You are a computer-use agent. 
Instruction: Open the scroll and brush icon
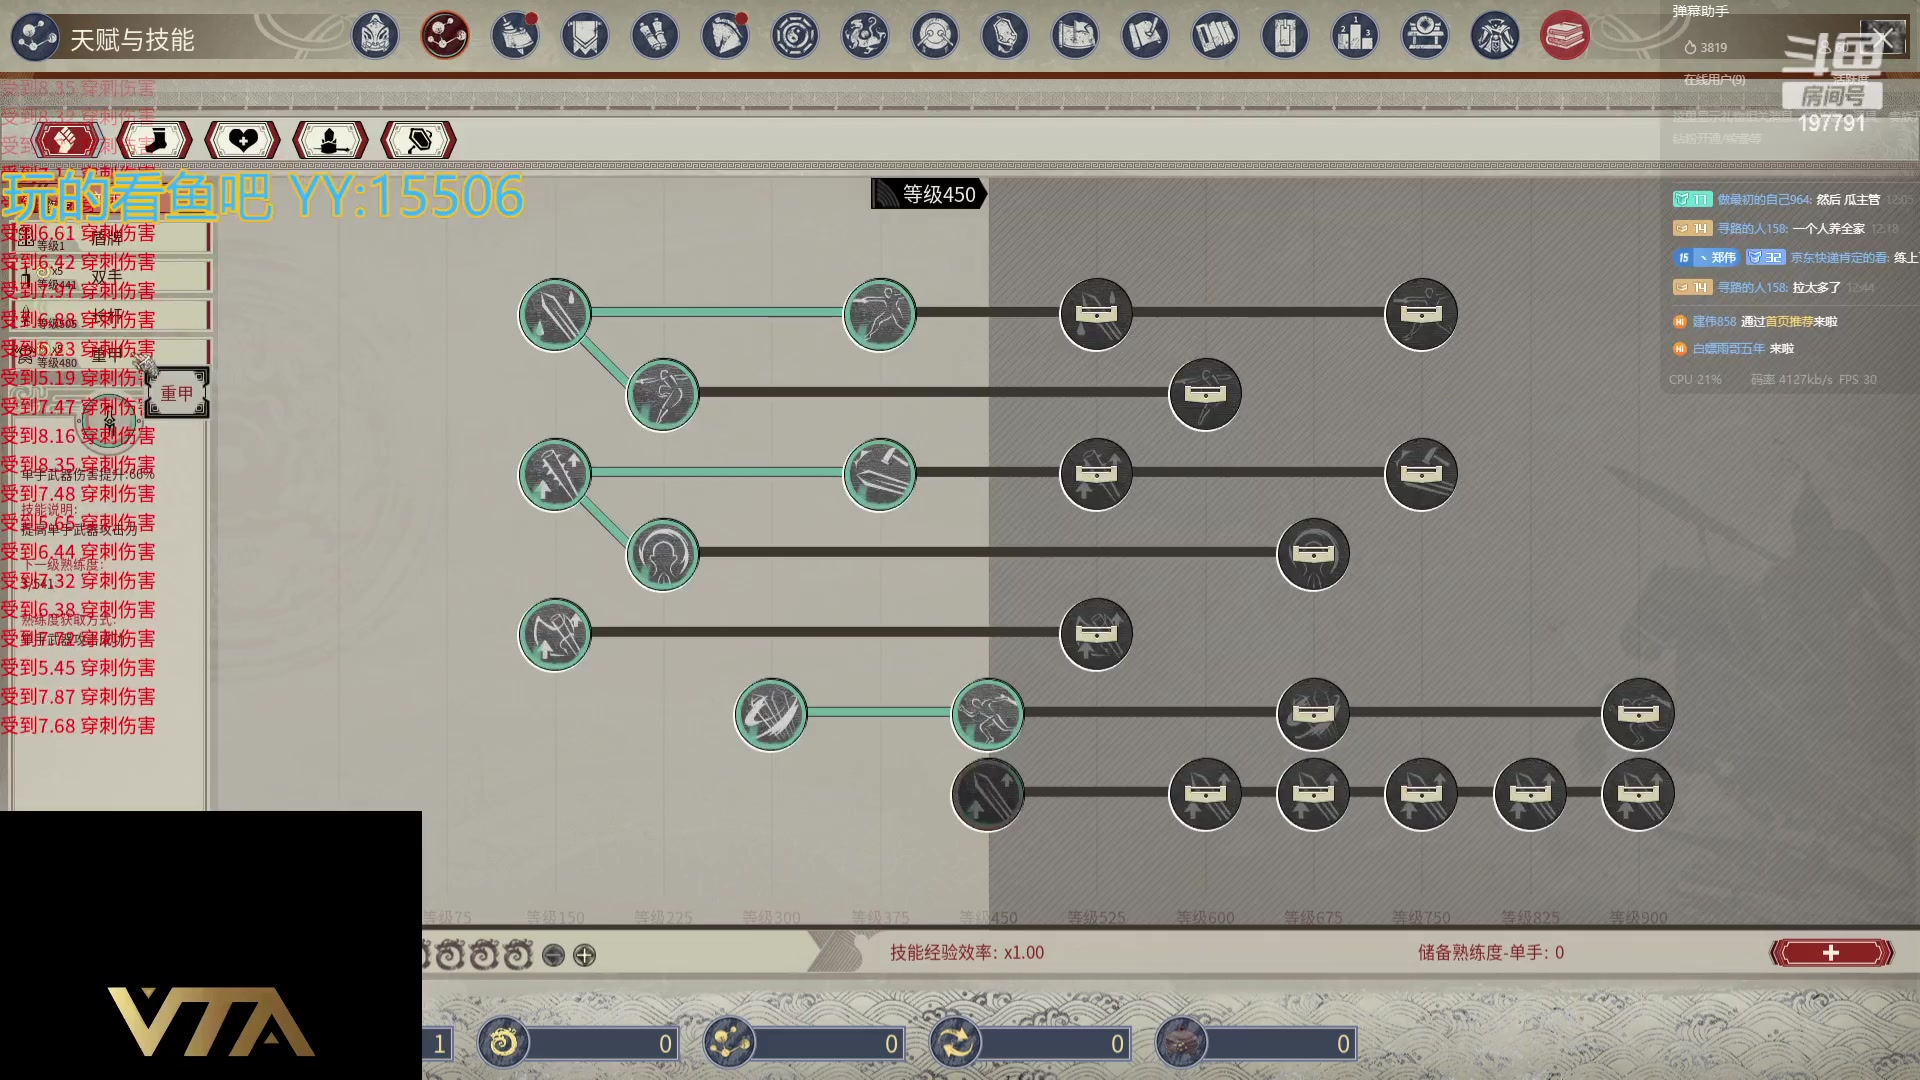point(1145,37)
